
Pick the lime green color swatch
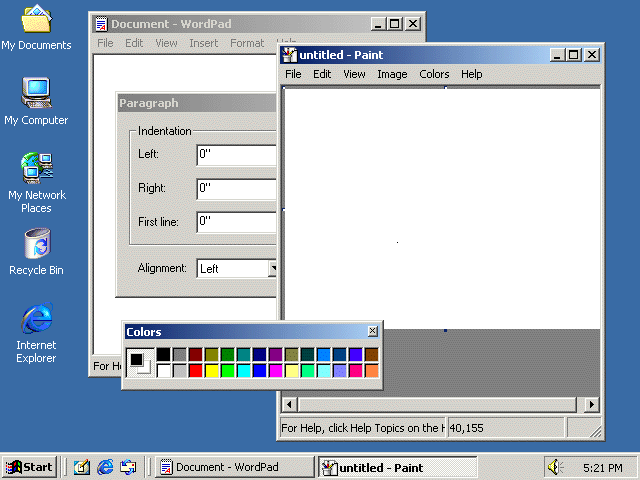(x=227, y=371)
